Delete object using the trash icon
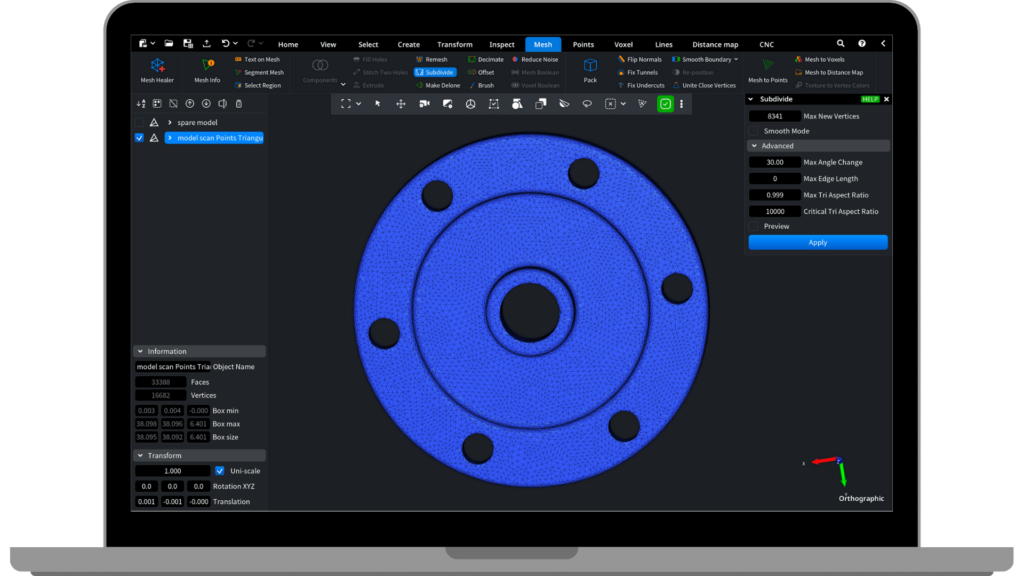 238,103
